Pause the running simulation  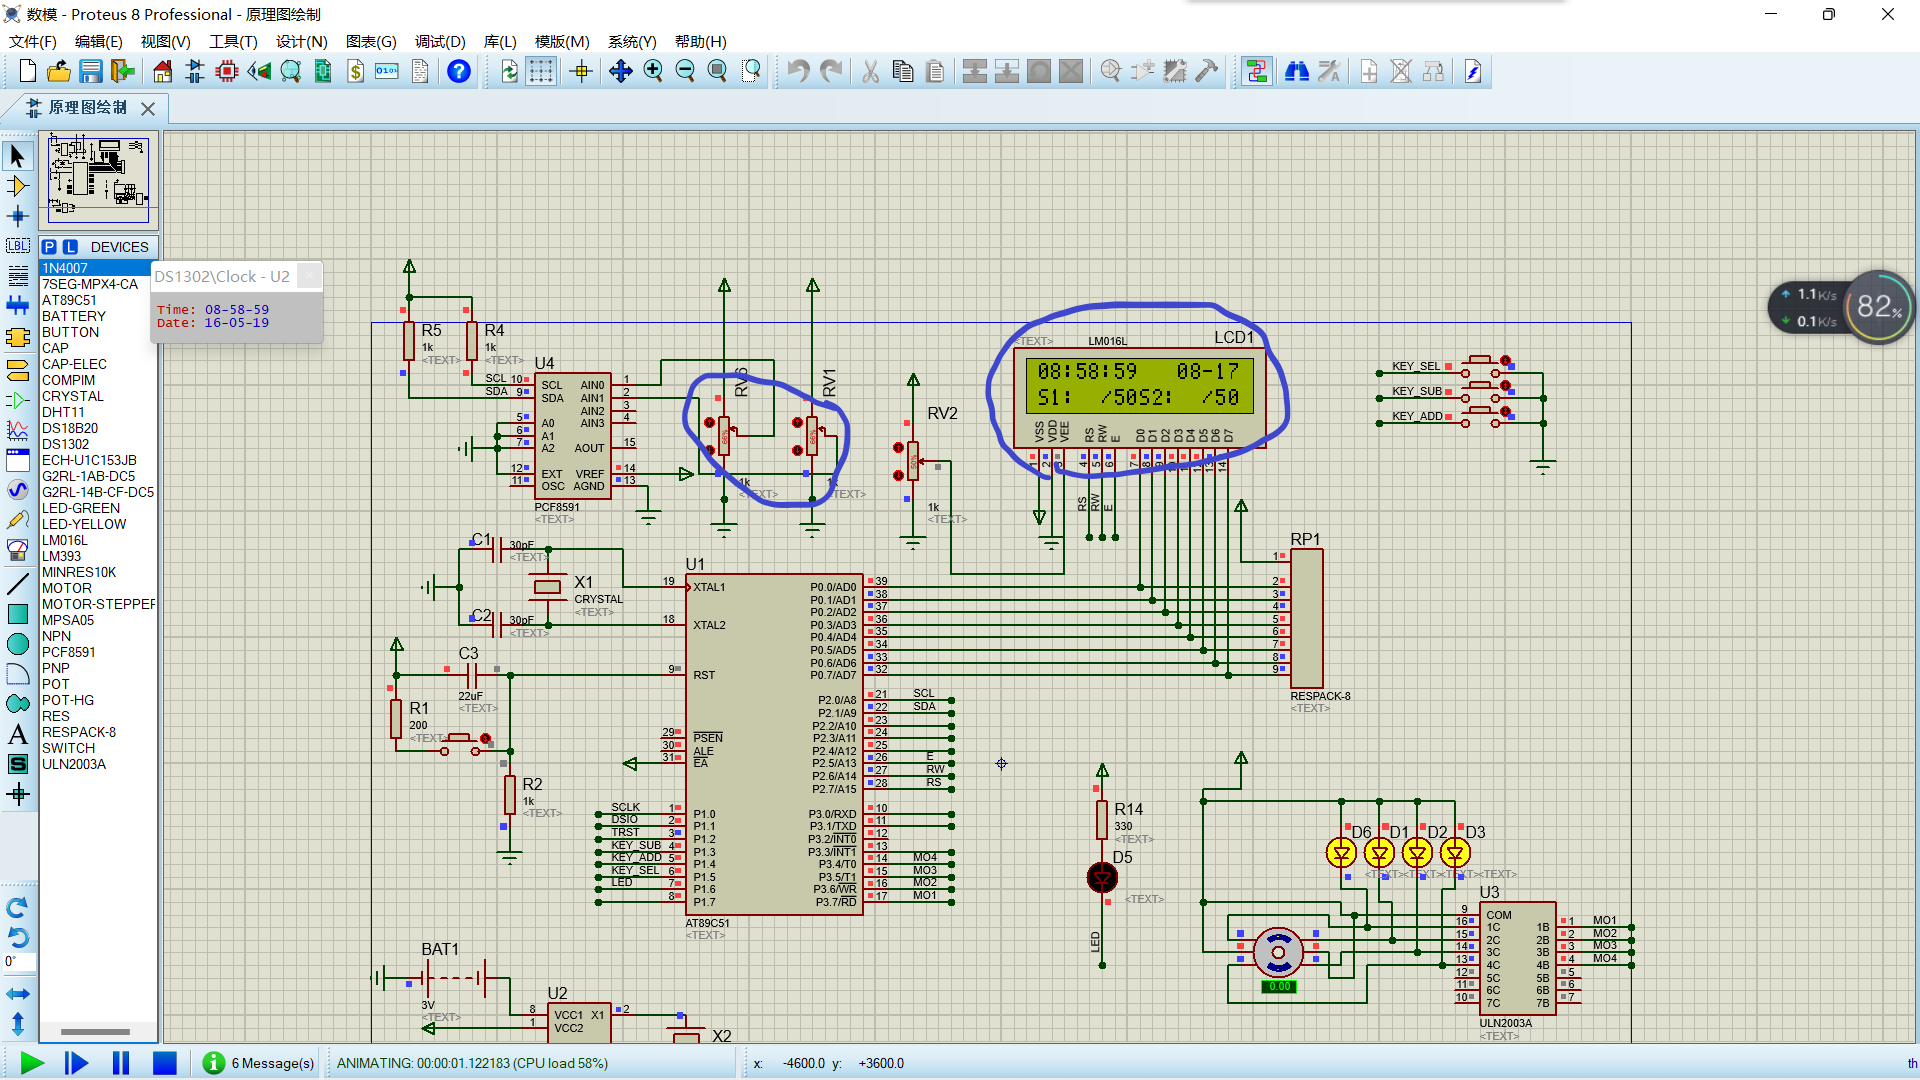(x=121, y=1063)
